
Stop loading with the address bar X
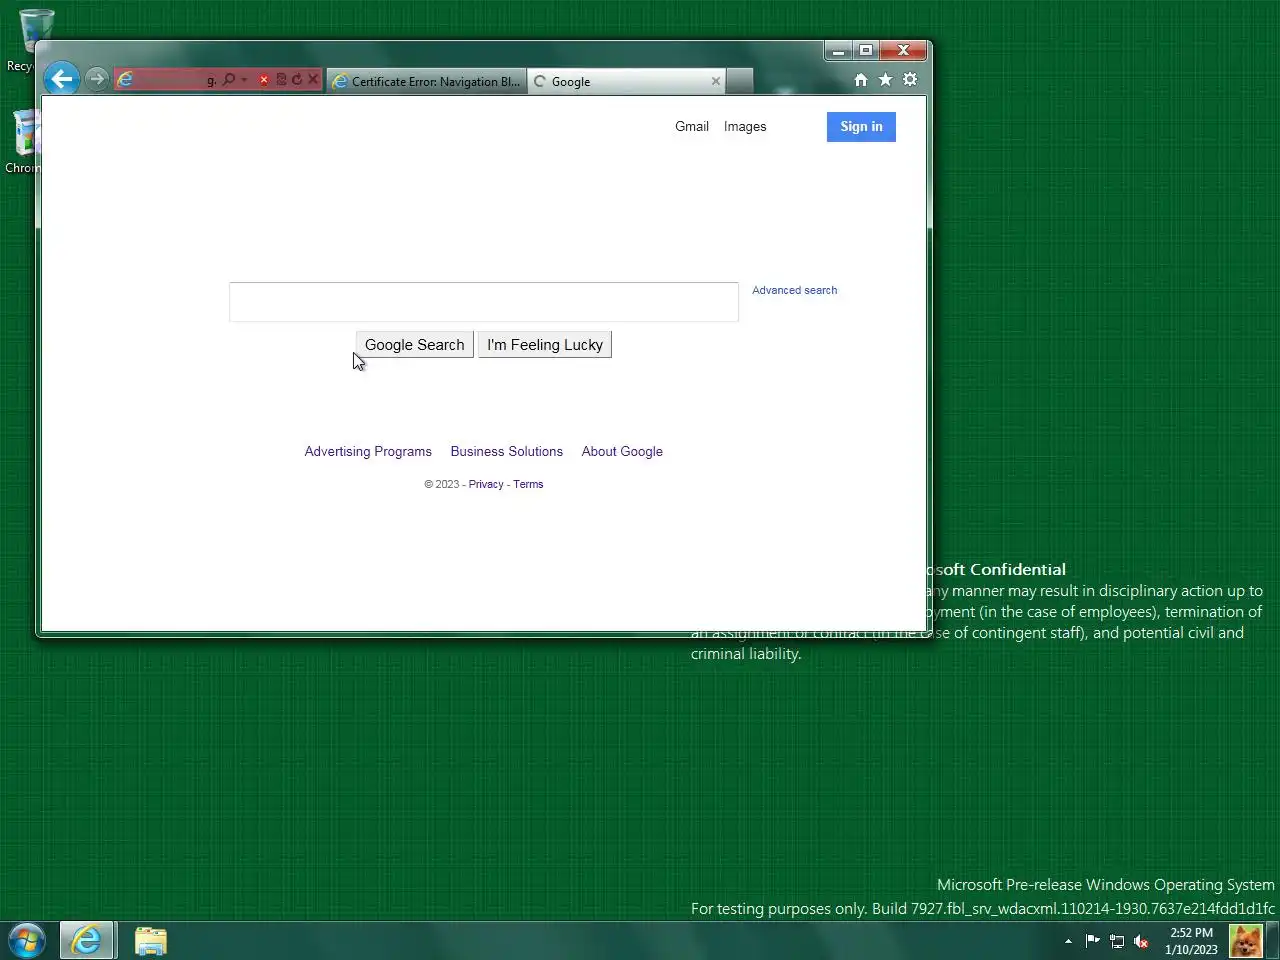coord(313,80)
